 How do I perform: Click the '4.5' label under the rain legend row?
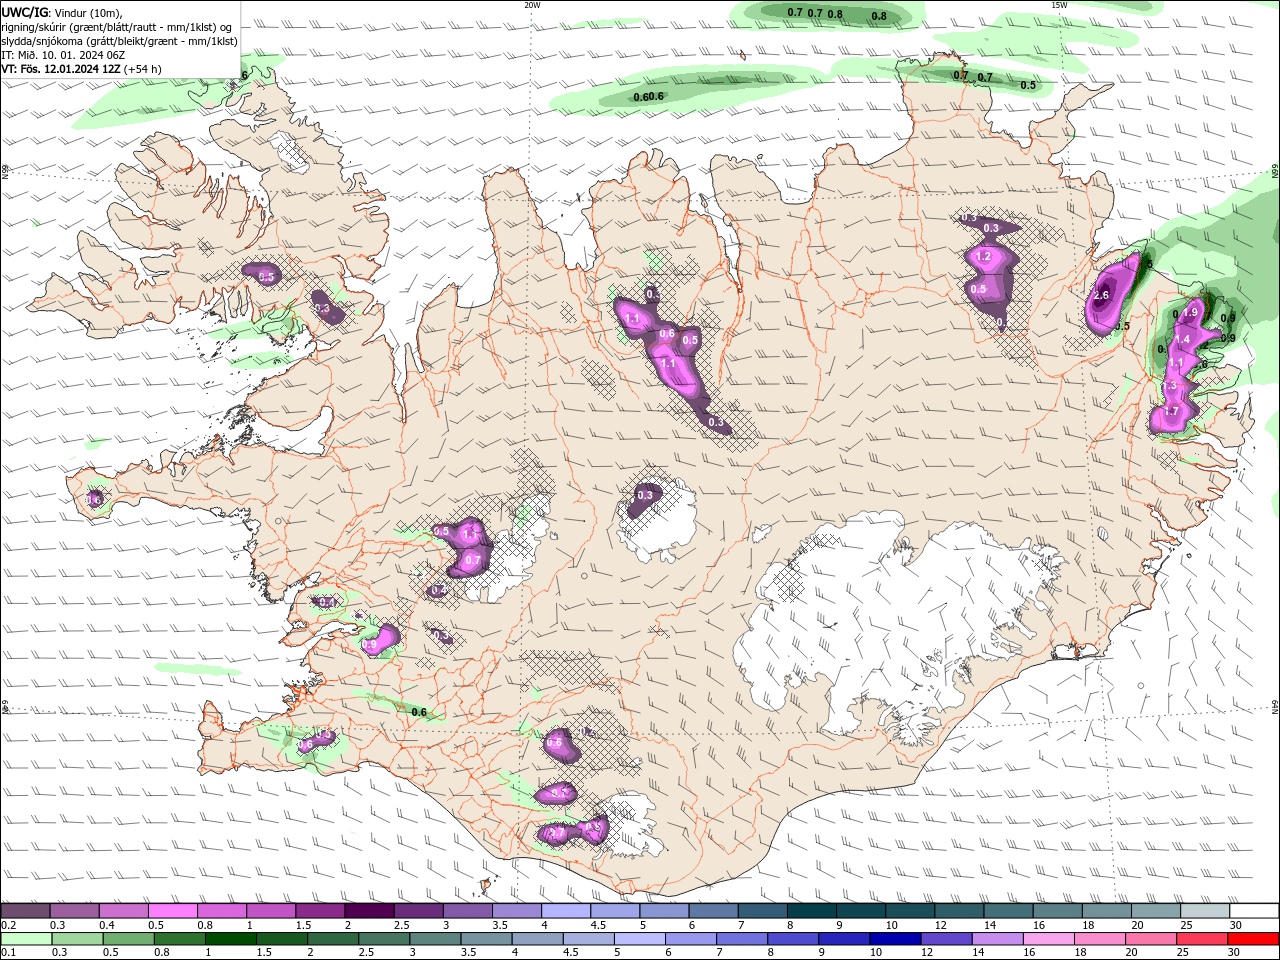click(x=570, y=953)
